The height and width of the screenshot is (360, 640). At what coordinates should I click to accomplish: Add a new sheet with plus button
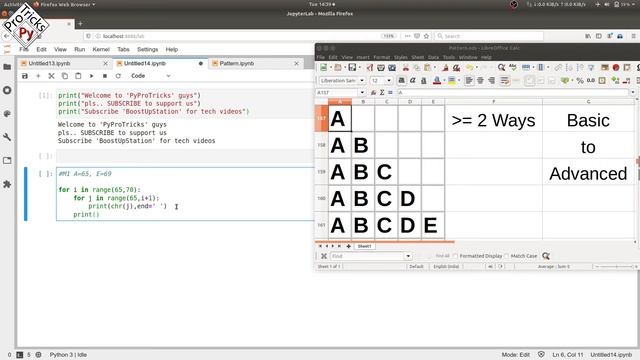(348, 246)
